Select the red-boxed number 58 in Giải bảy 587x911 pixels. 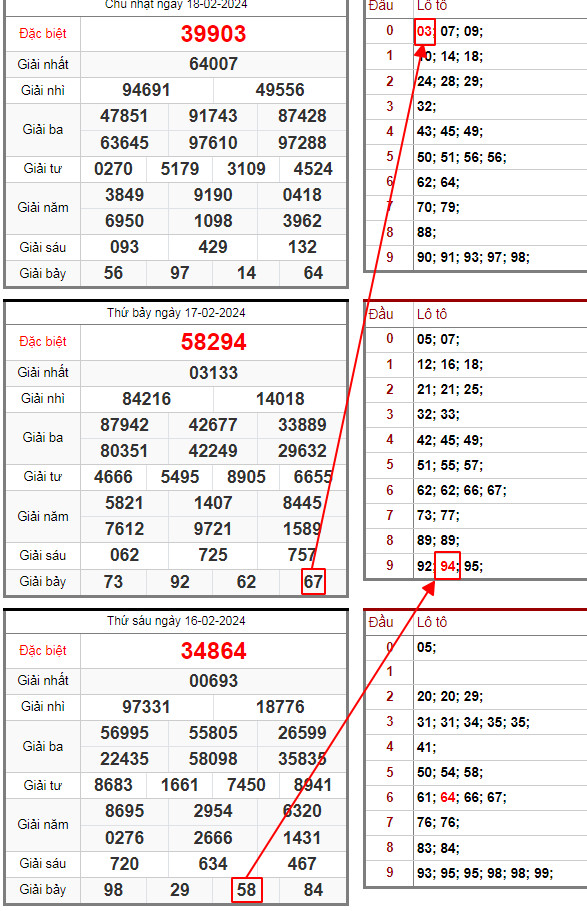coord(246,890)
